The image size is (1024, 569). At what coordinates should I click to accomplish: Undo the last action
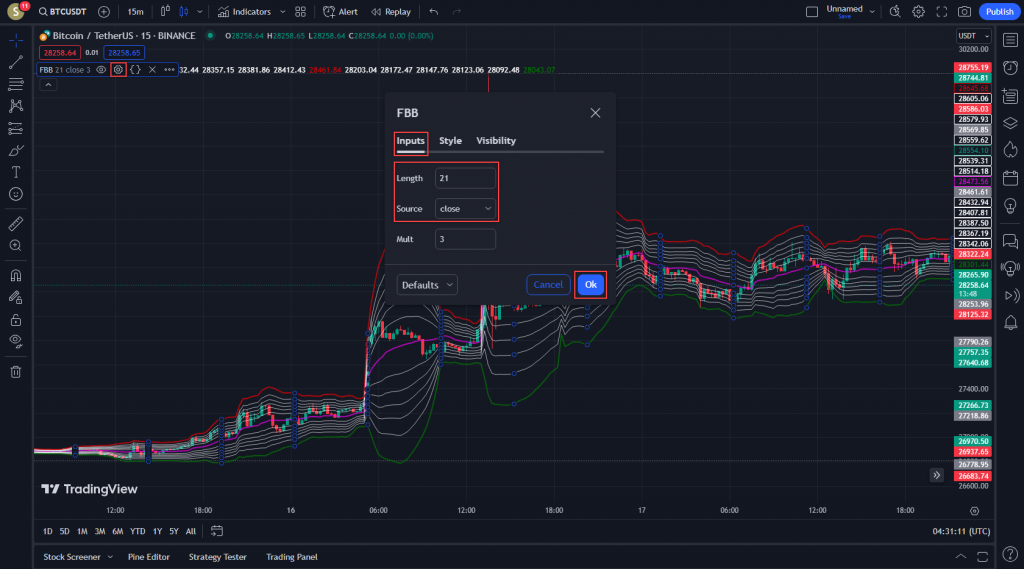coord(434,12)
